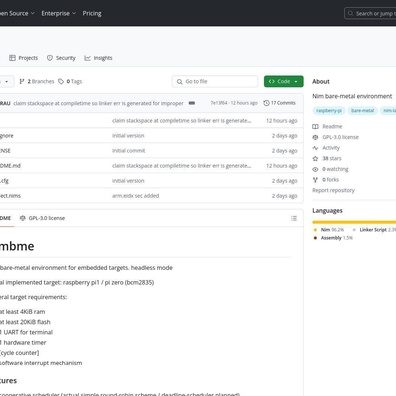View the 0 Tags list
Viewport: 396px width, 396px height.
70,81
